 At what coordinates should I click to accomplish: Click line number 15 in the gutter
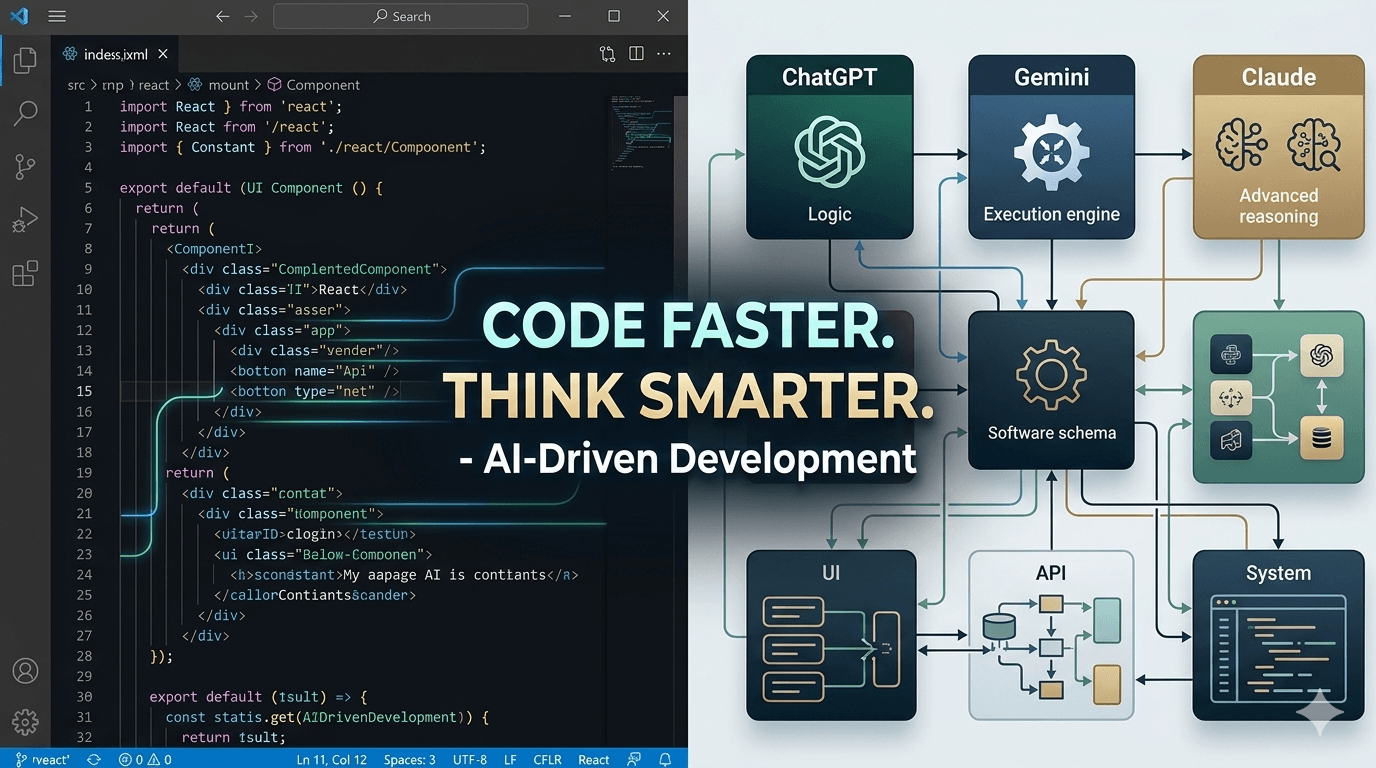tap(84, 391)
